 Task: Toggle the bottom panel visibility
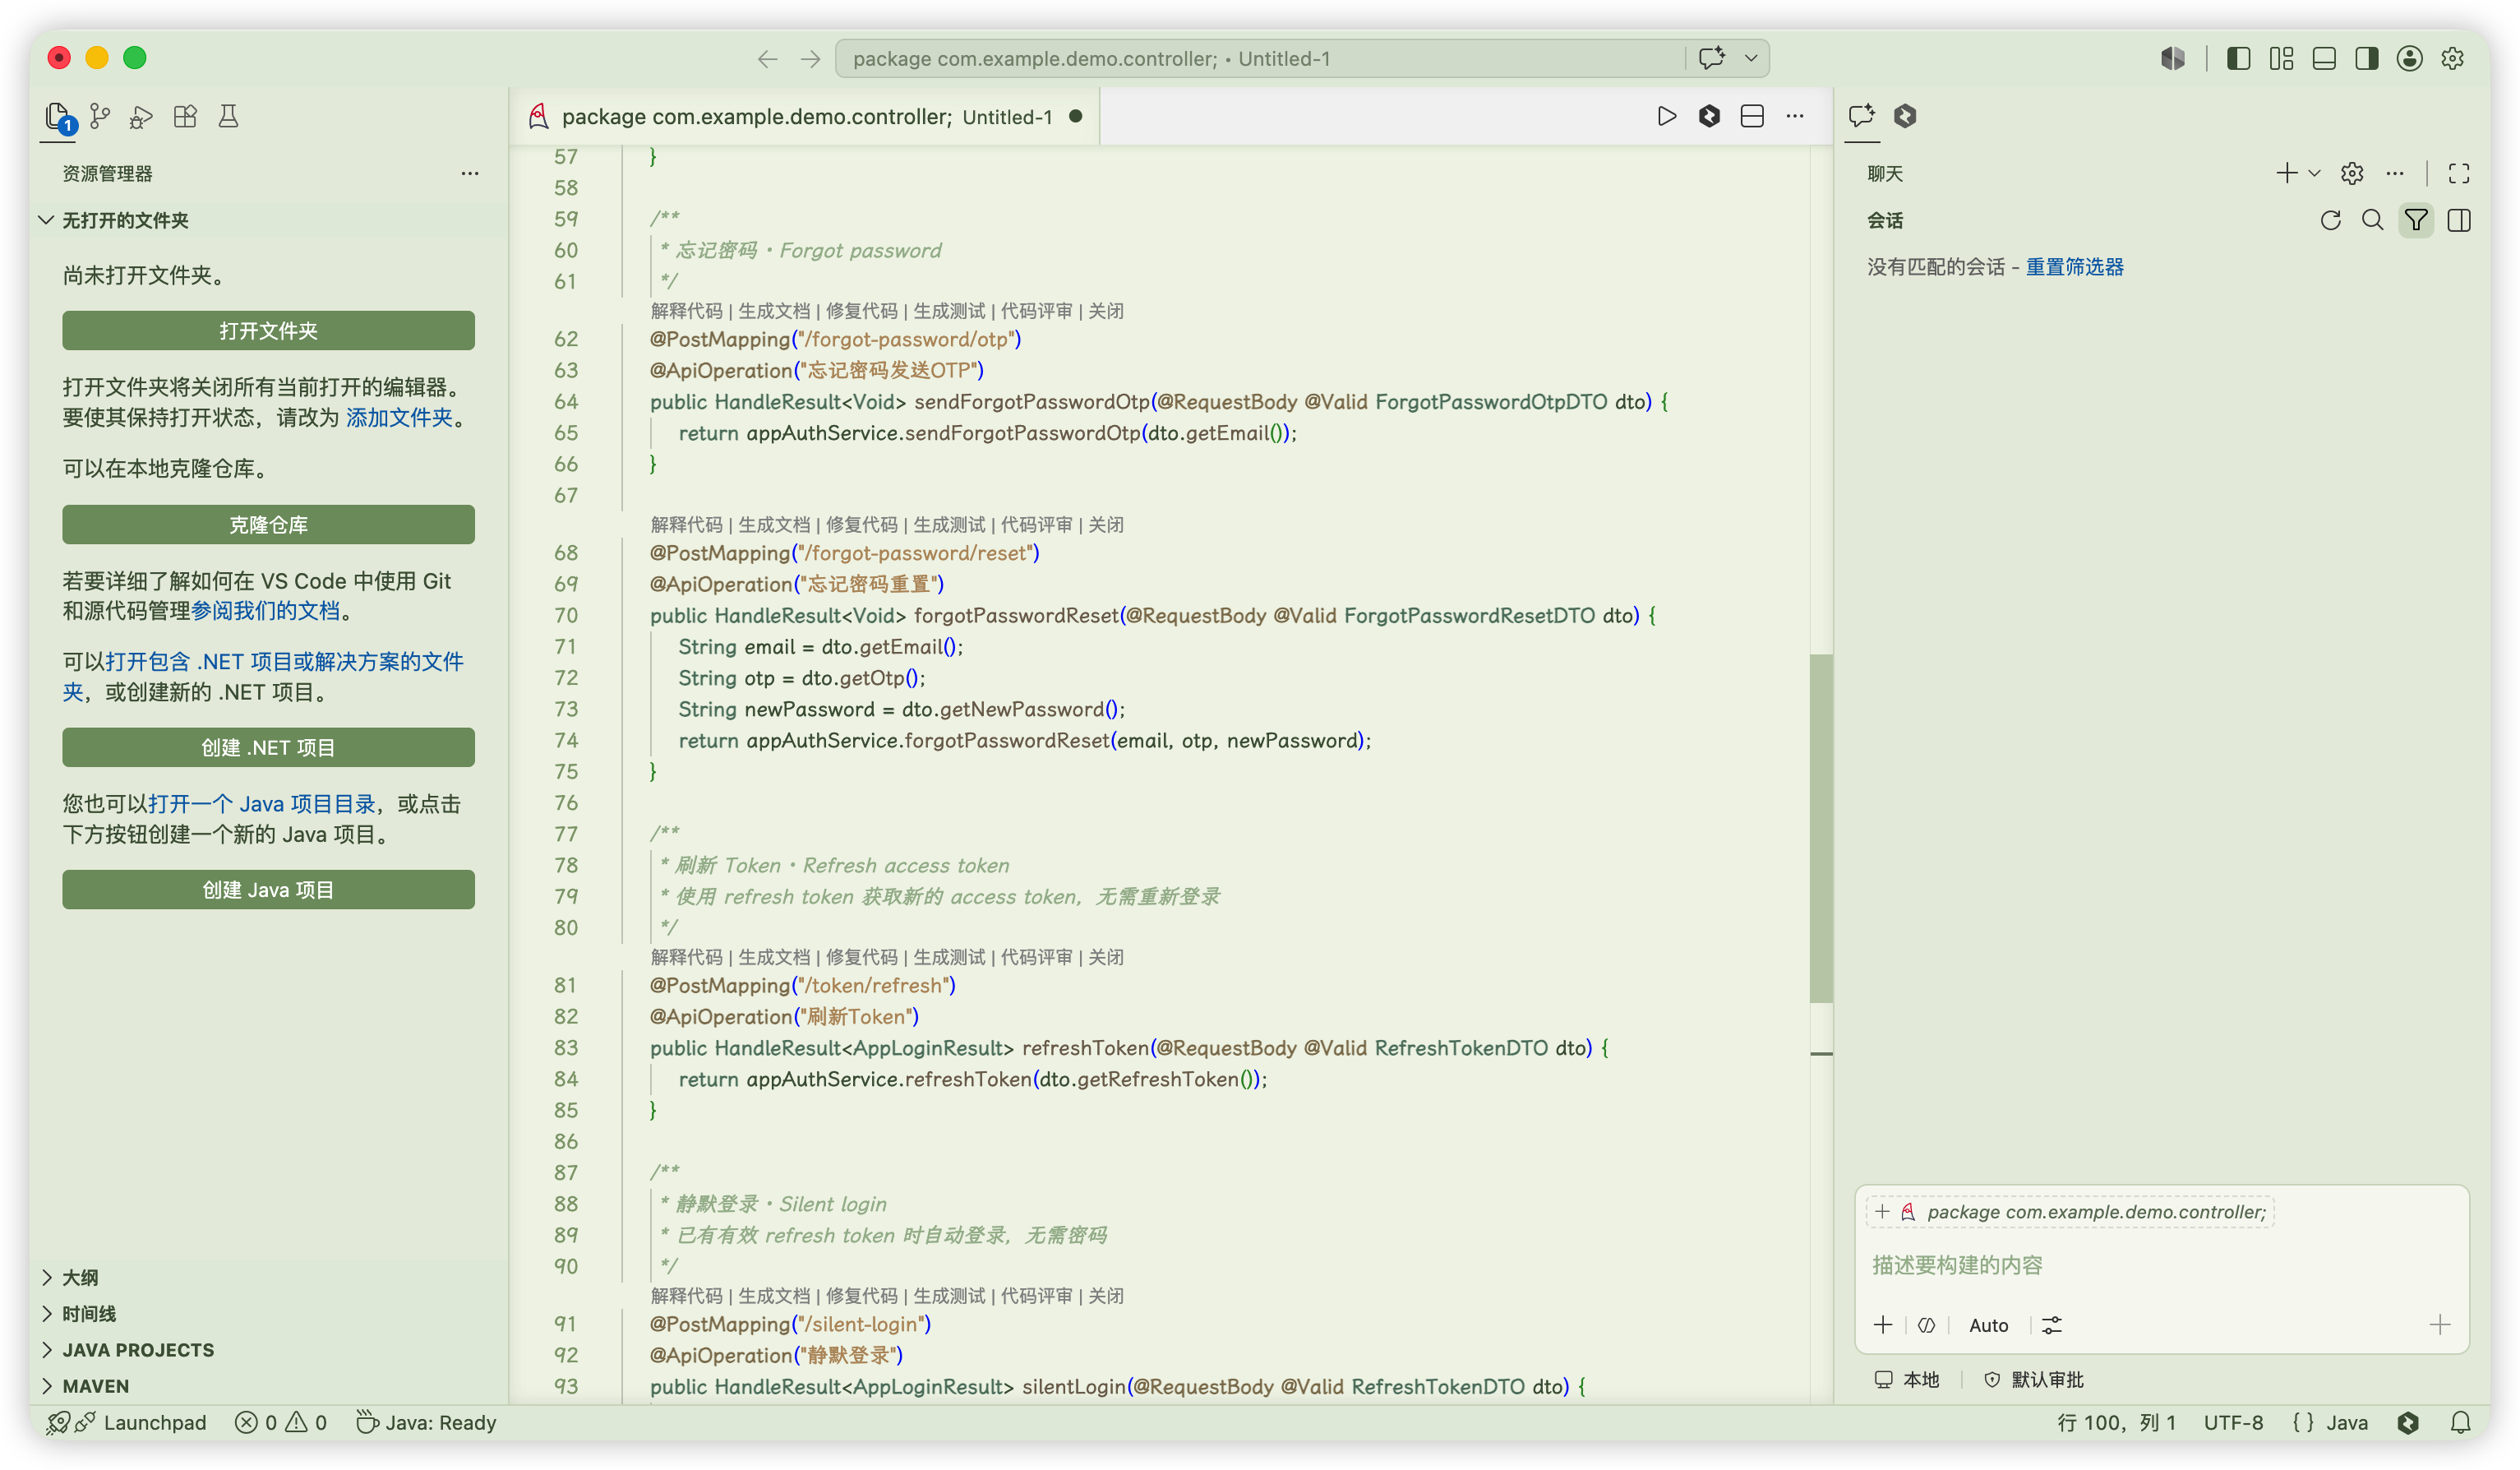pyautogui.click(x=2324, y=59)
